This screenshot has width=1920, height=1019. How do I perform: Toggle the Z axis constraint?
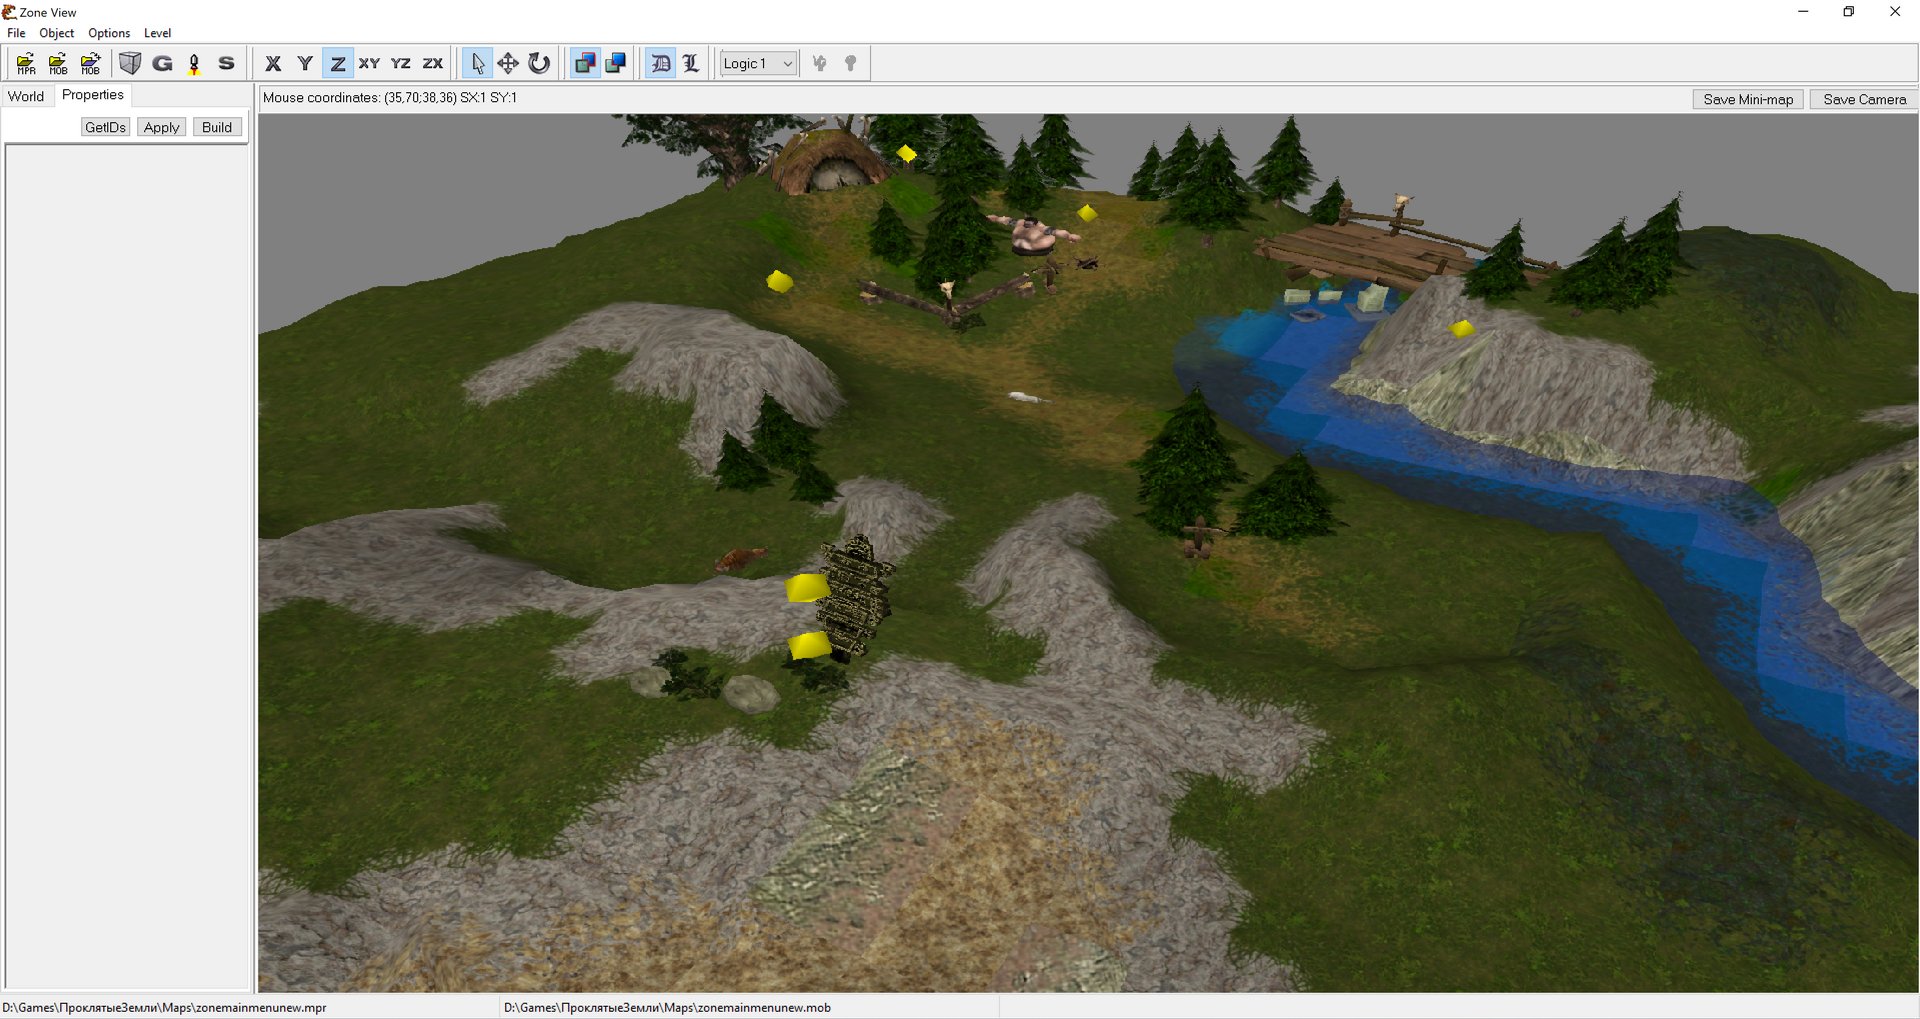click(337, 64)
